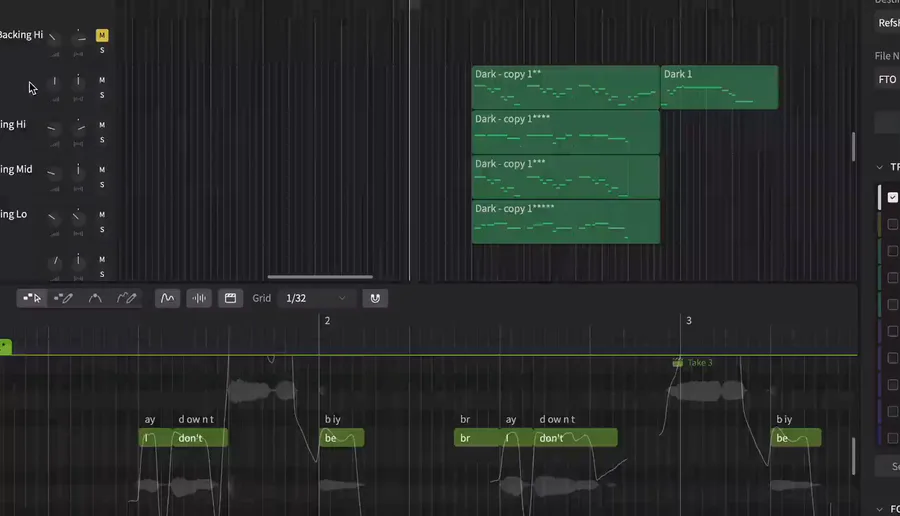Toggle the pitch curve display button

point(167,298)
